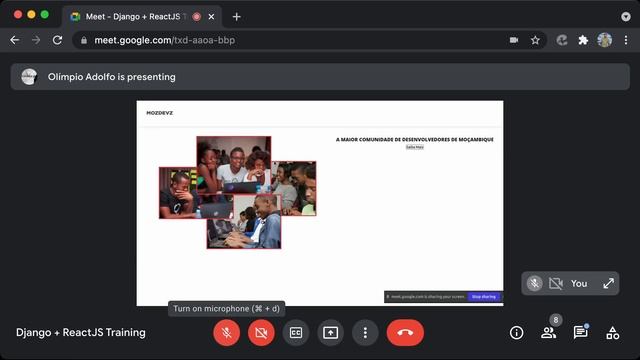This screenshot has height=360, width=640.
Task: Click the muted mic icon in You tile
Action: pyautogui.click(x=534, y=283)
